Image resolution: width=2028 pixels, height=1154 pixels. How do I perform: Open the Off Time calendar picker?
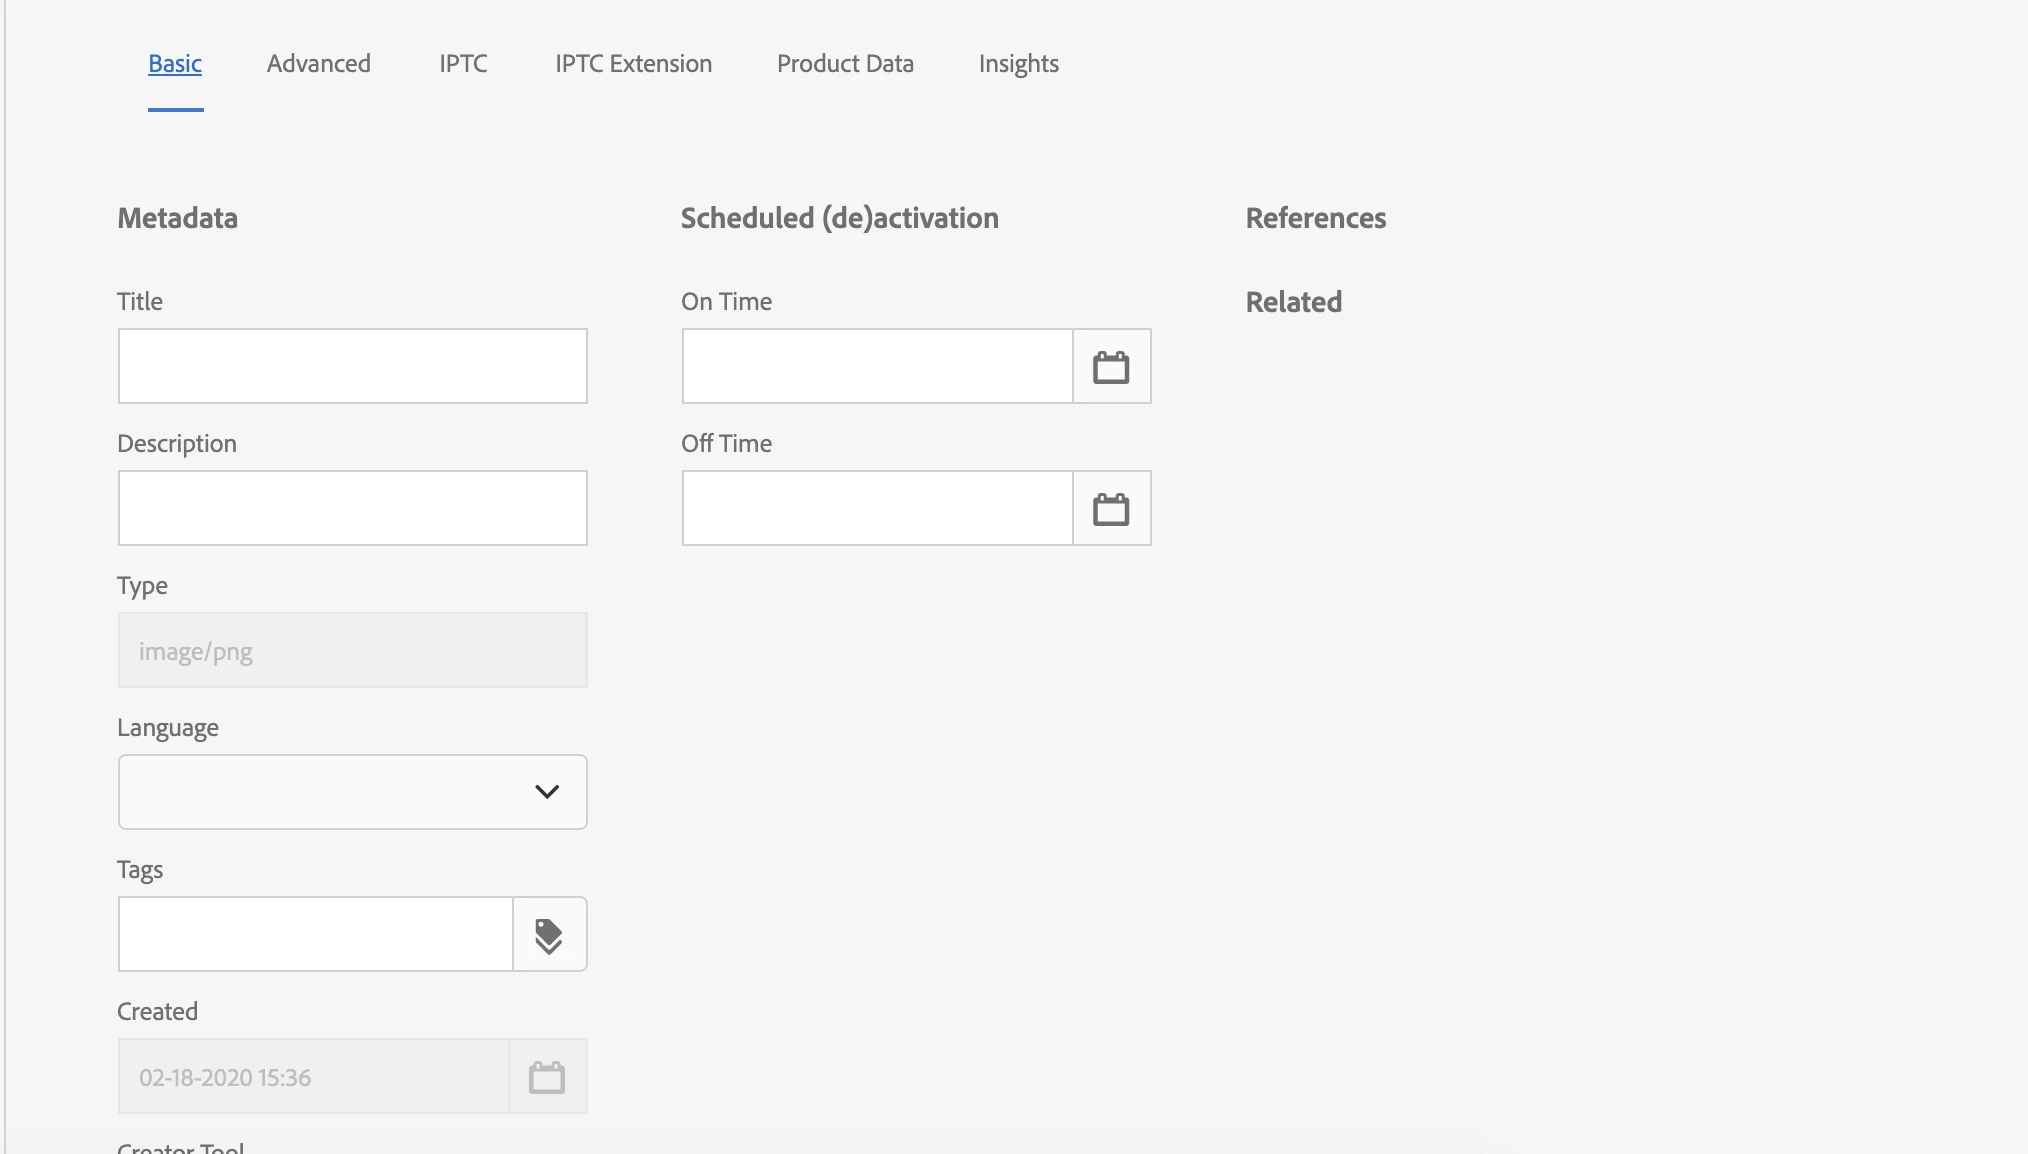[1111, 509]
